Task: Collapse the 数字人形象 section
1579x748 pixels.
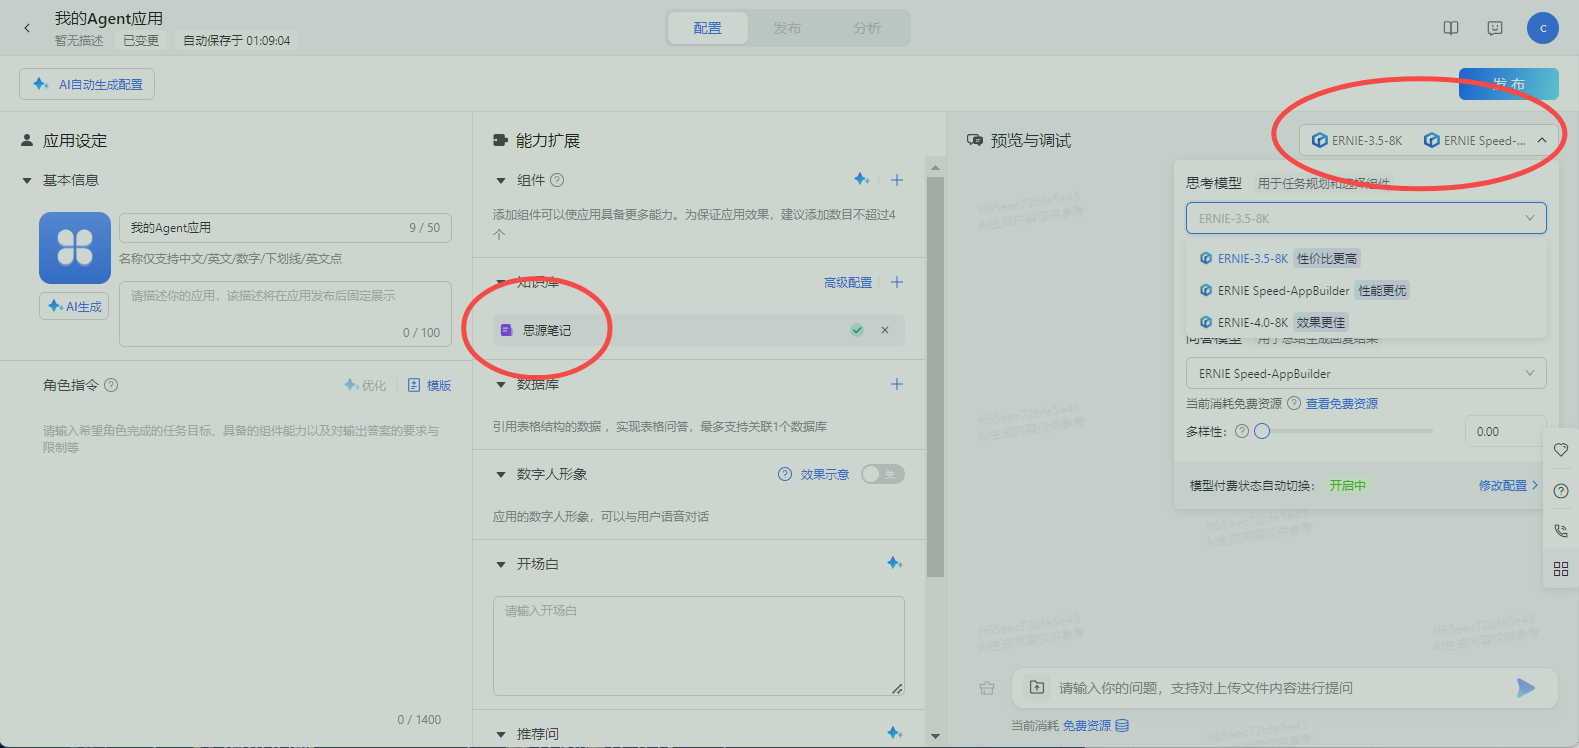Action: [x=501, y=475]
